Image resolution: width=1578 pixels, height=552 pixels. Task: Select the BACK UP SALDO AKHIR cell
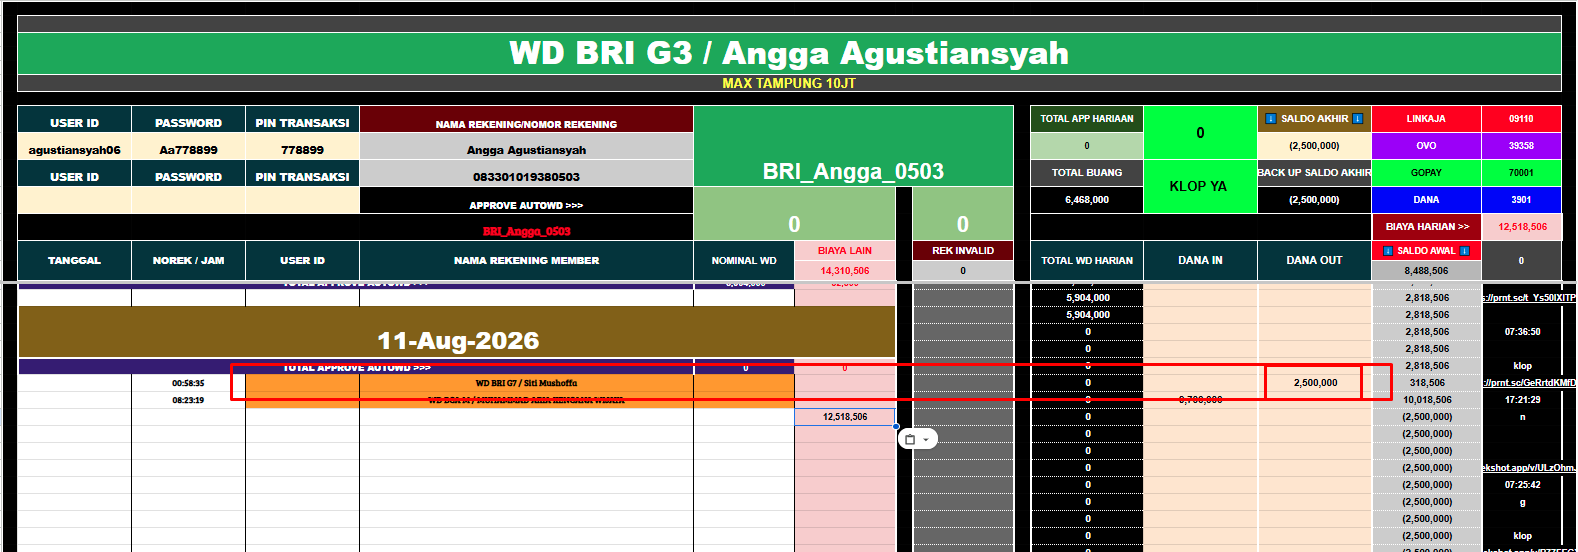click(x=1314, y=173)
